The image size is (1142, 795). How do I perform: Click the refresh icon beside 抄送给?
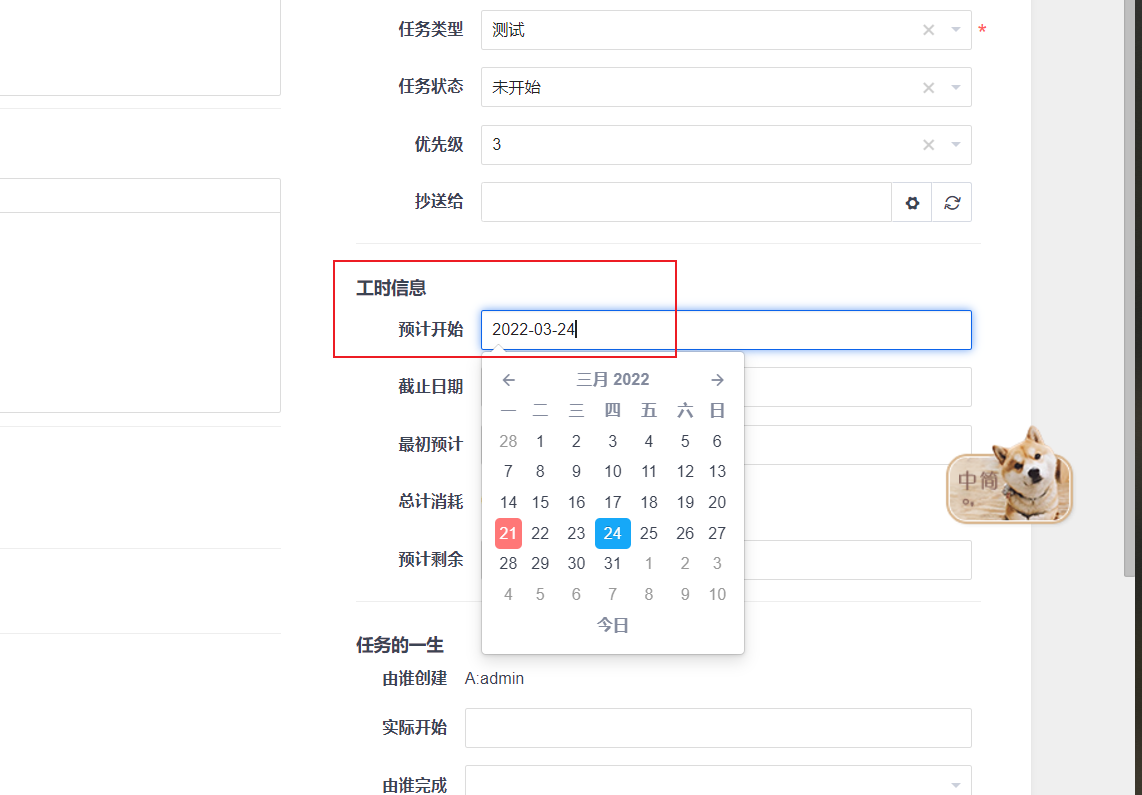point(952,202)
